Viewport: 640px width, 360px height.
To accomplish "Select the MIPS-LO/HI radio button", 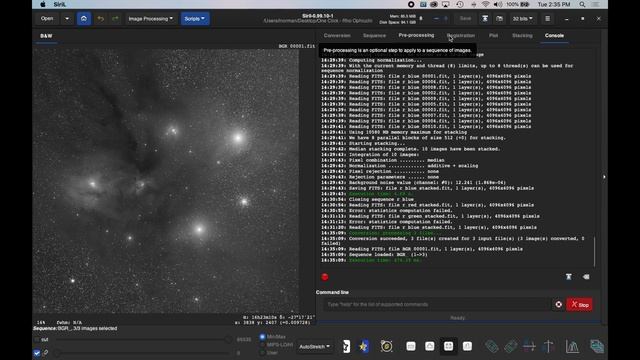I will pyautogui.click(x=262, y=344).
